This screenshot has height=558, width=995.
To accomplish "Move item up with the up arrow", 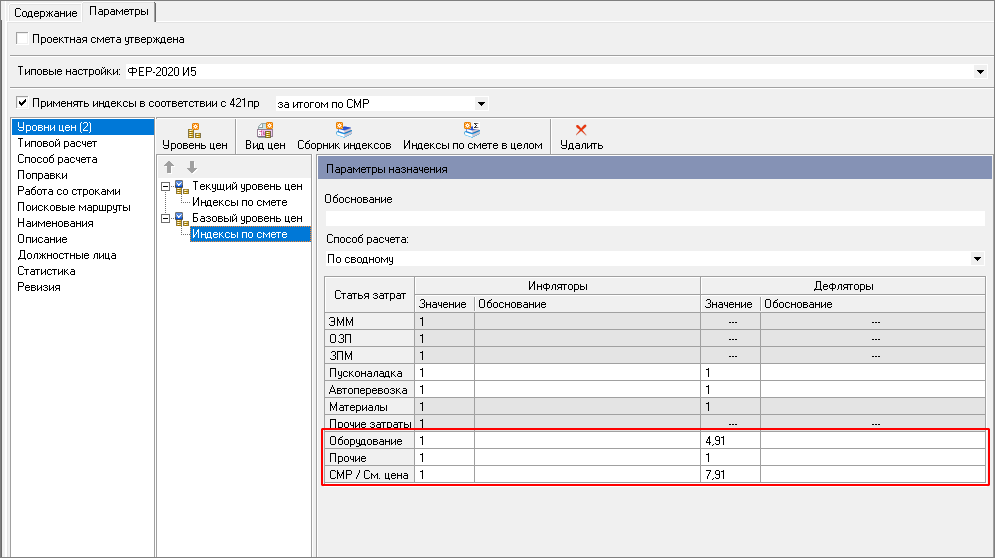I will point(169,167).
